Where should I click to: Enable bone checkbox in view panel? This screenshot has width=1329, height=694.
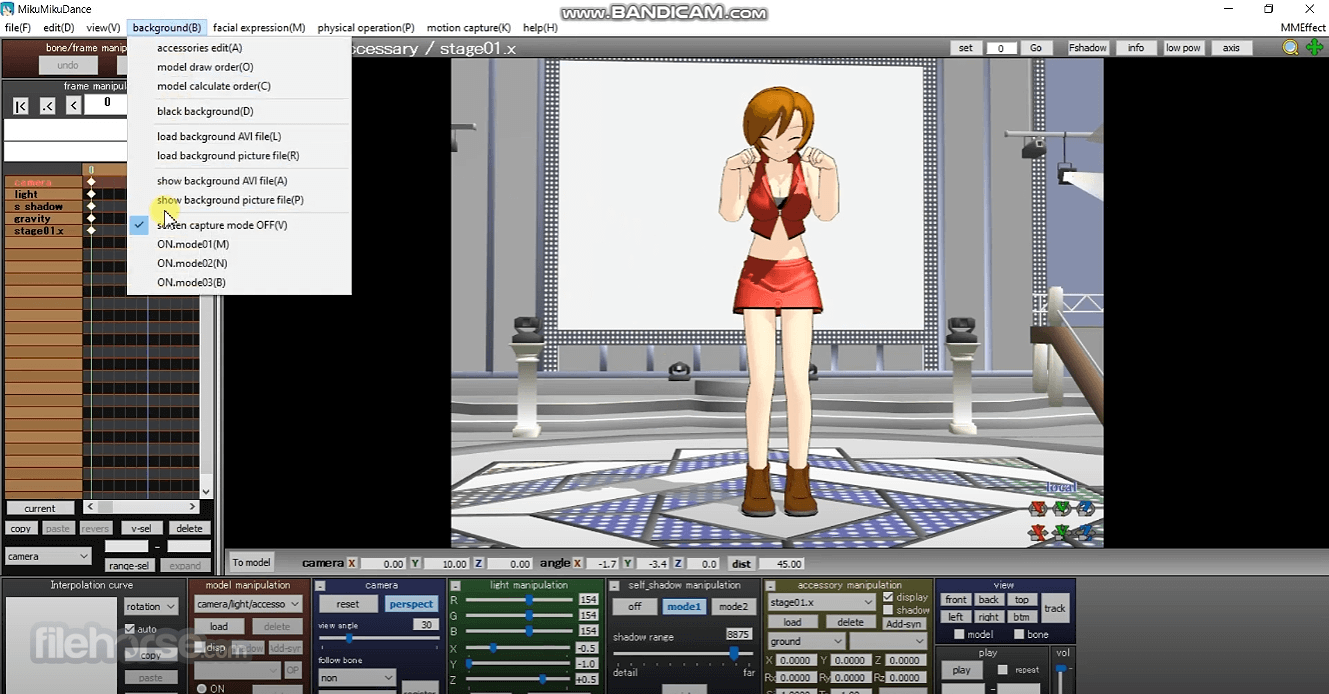(1019, 634)
